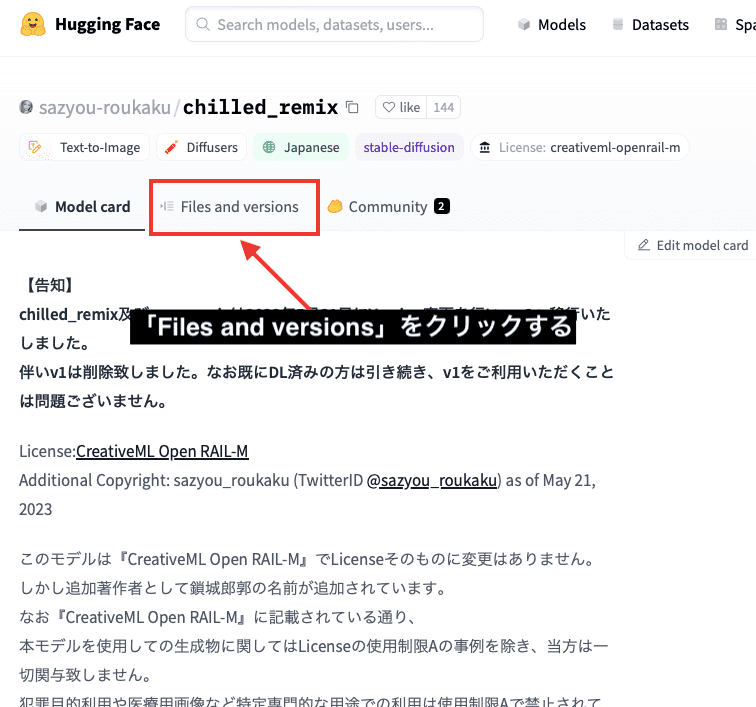Select the Text-to-Image tag
Screen dimensions: 756x707
(84, 147)
